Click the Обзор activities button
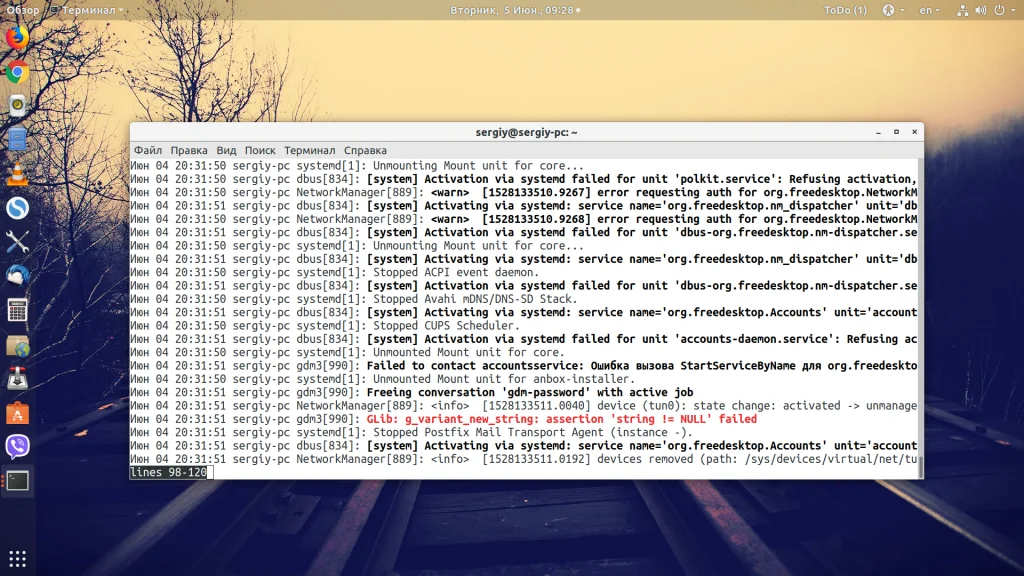This screenshot has width=1024, height=576. point(23,10)
